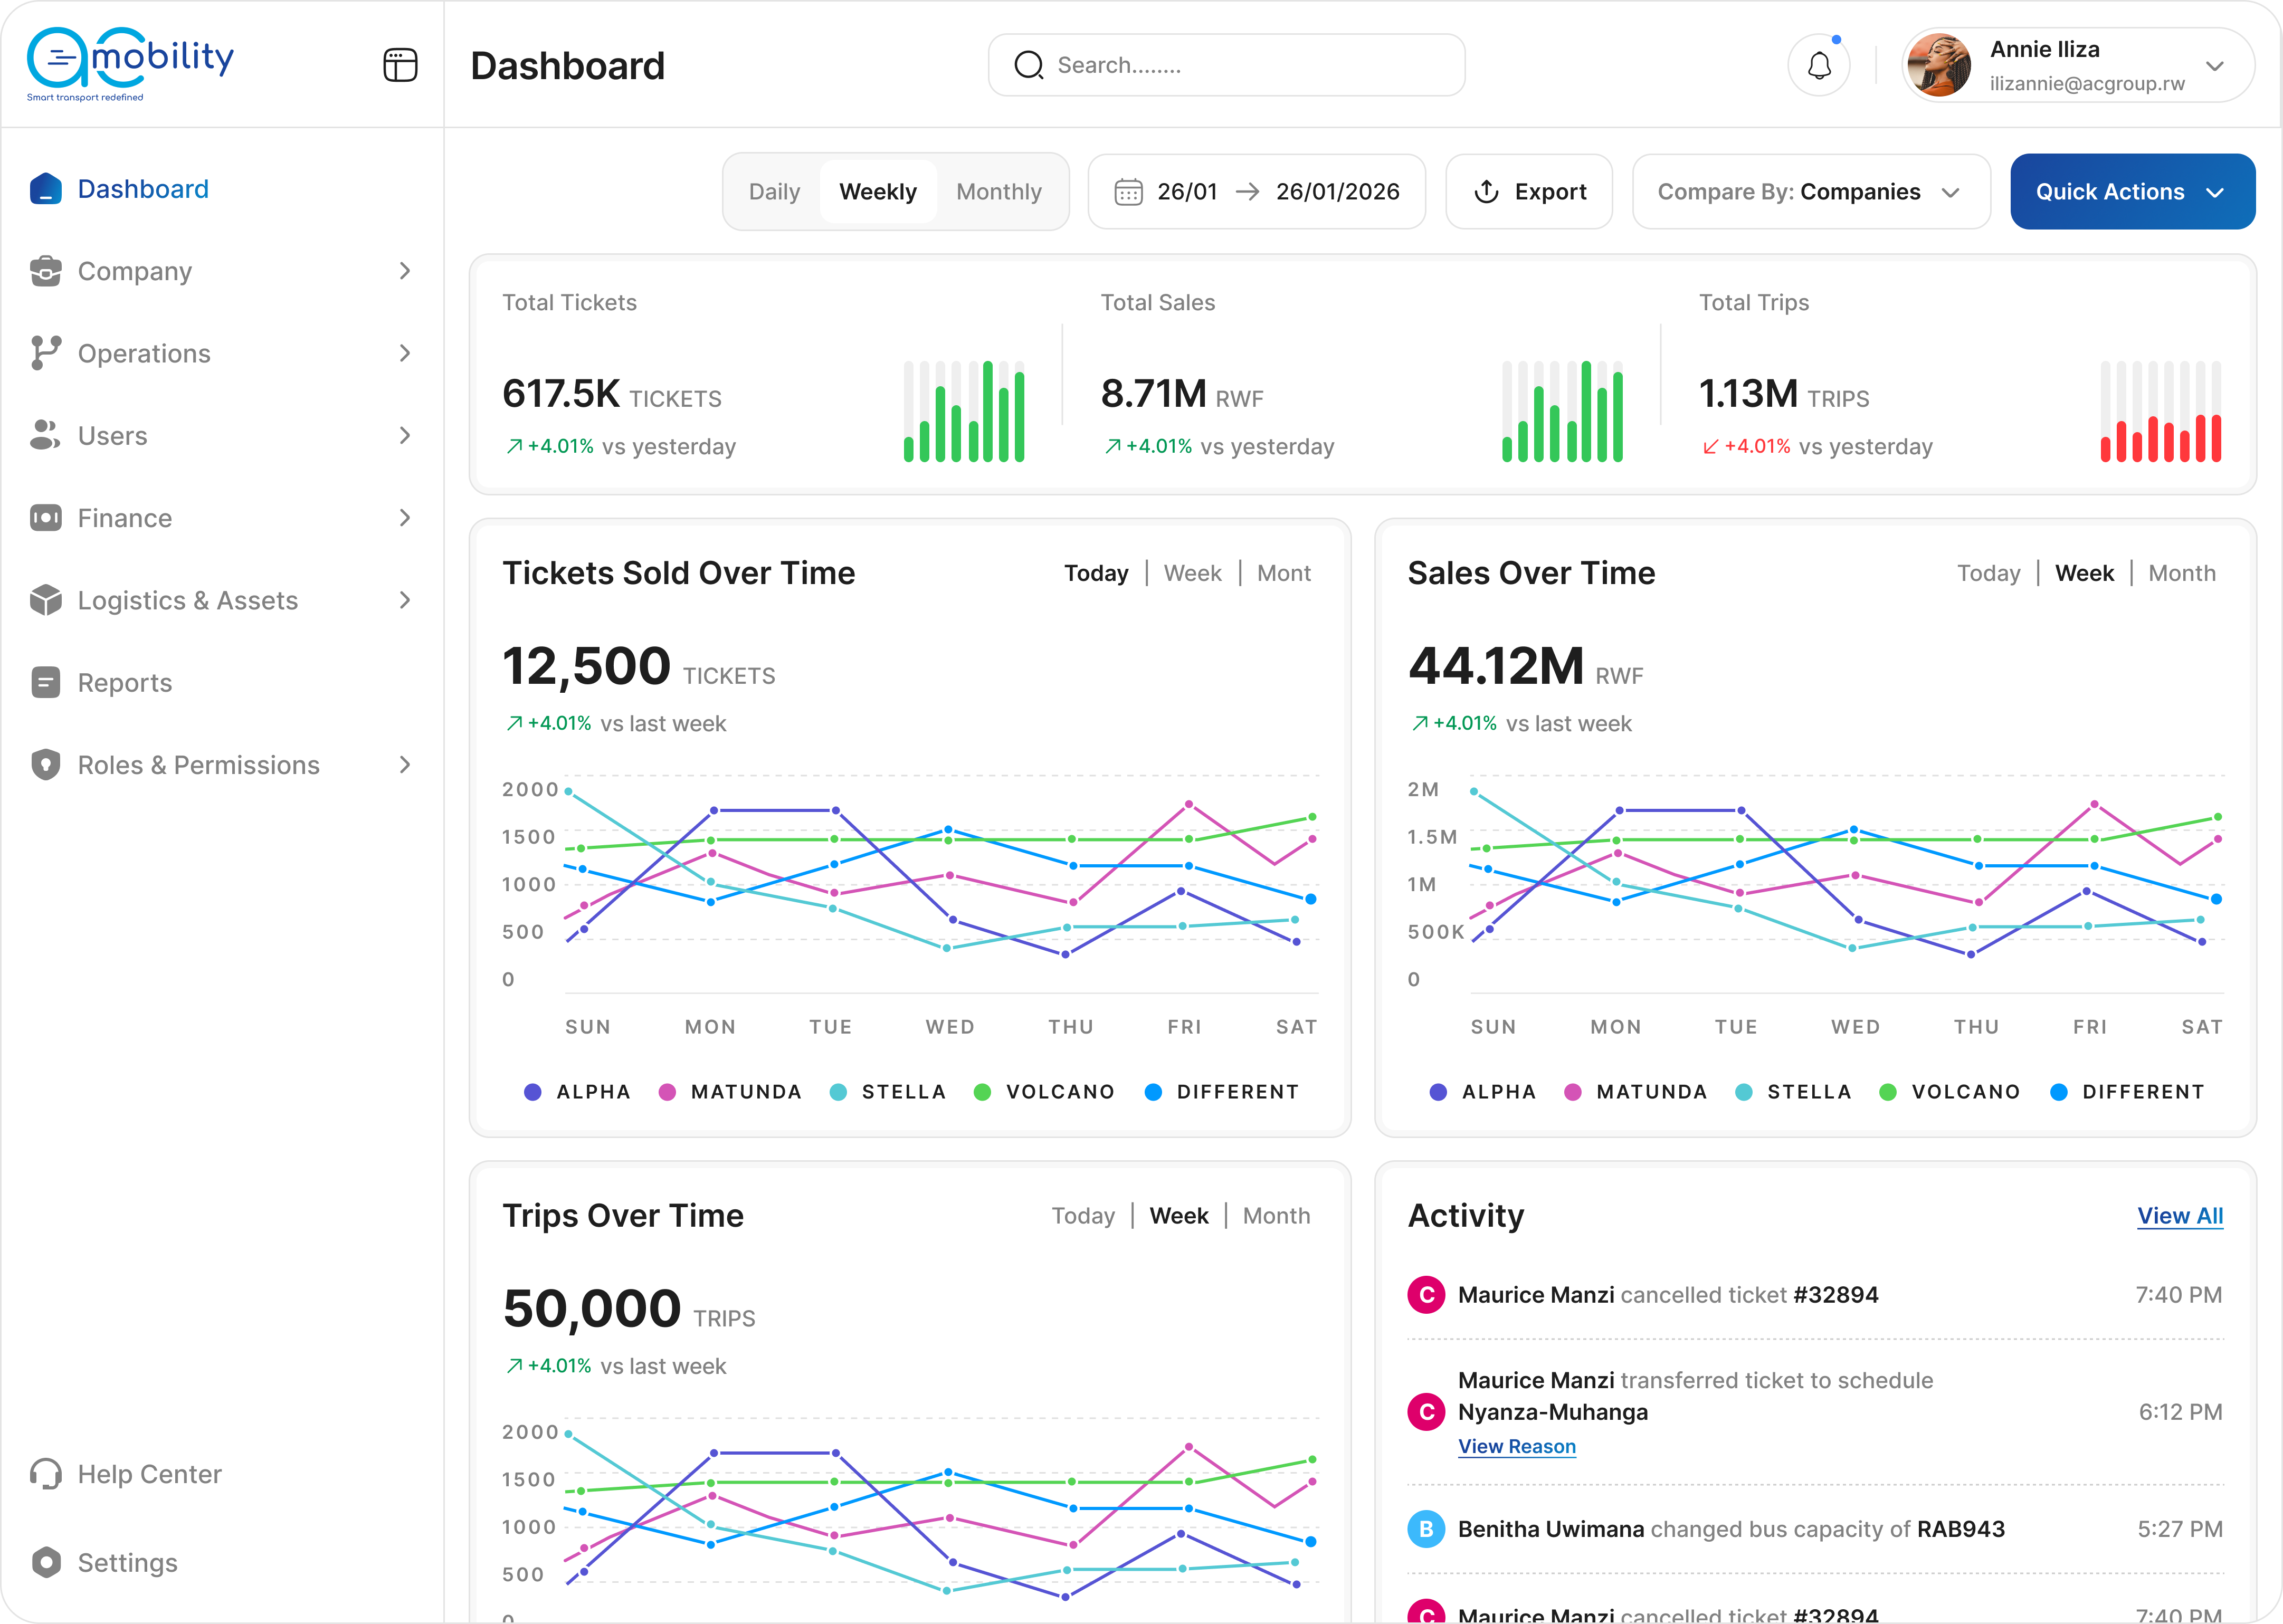The height and width of the screenshot is (1624, 2283).
Task: Click the Total Trips red bar chart
Action: coord(2160,411)
